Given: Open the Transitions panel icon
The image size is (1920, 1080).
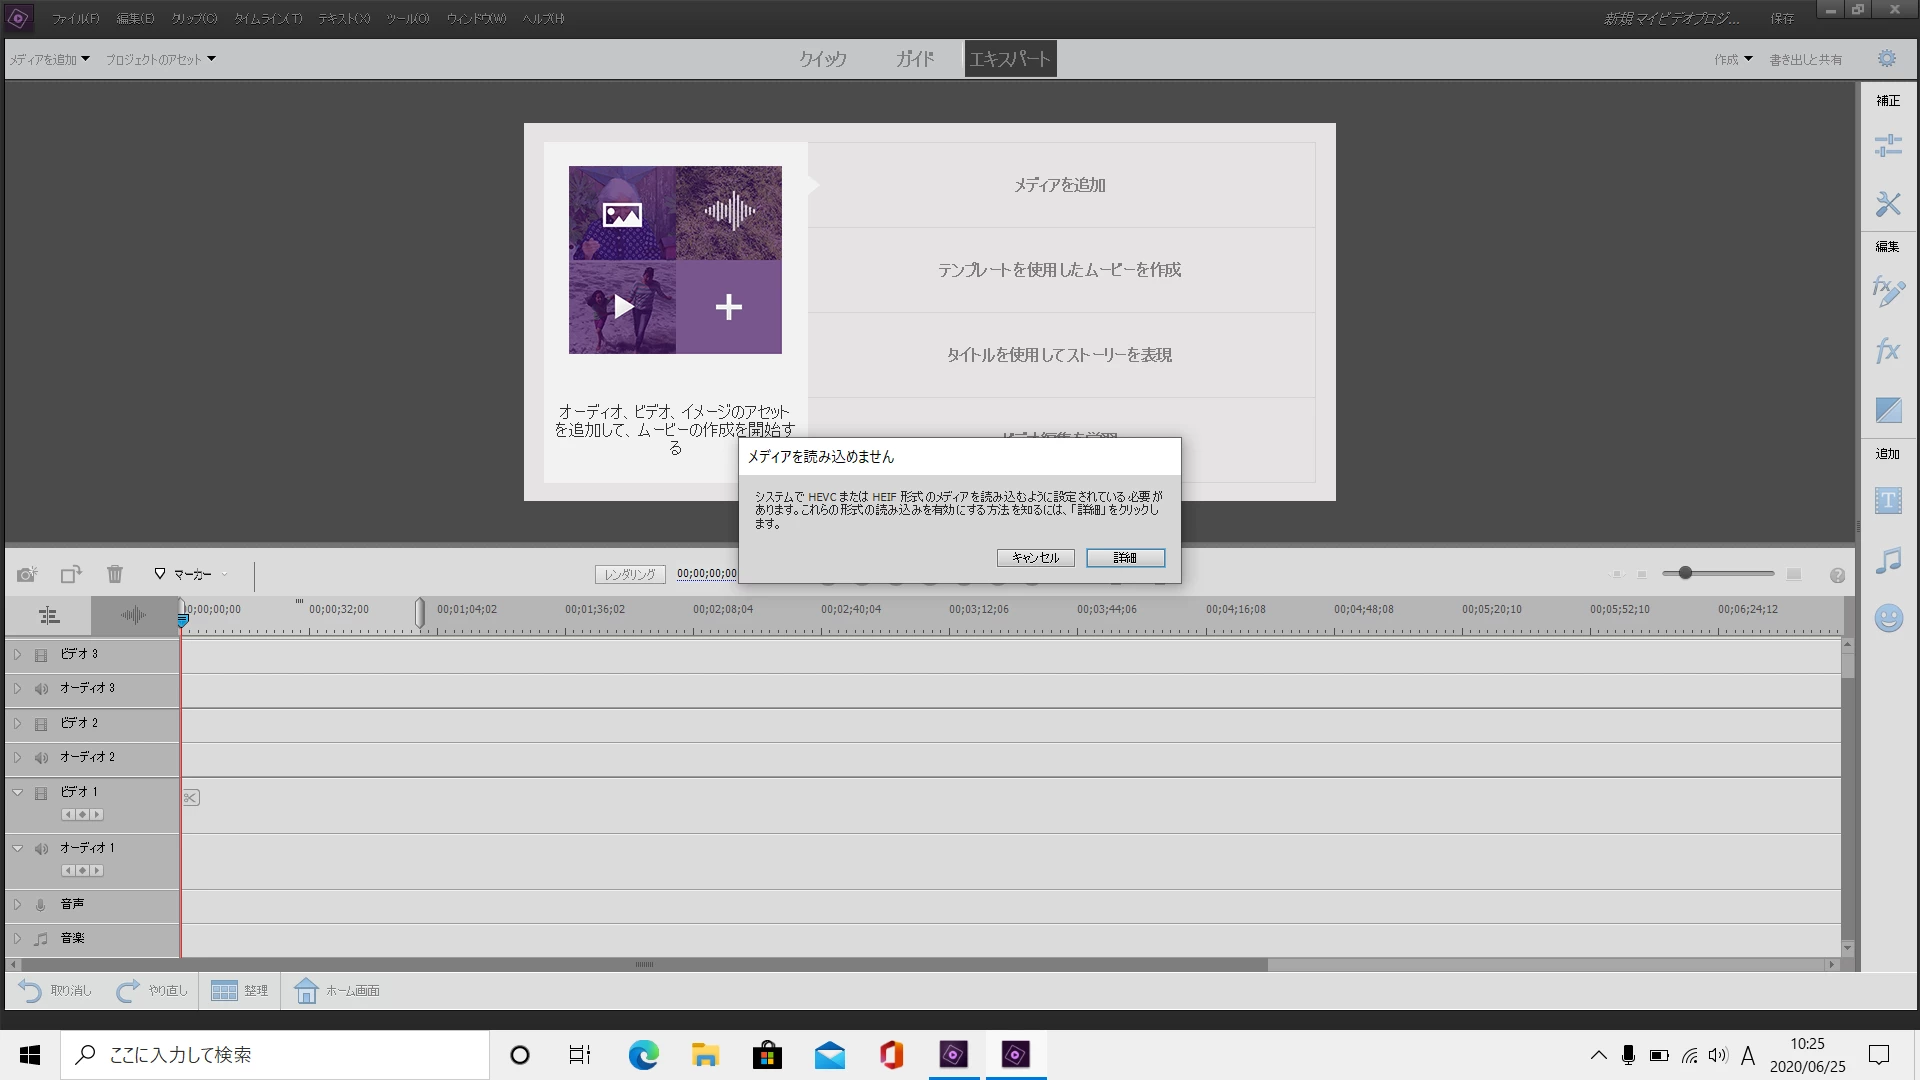Looking at the screenshot, I should (1887, 410).
